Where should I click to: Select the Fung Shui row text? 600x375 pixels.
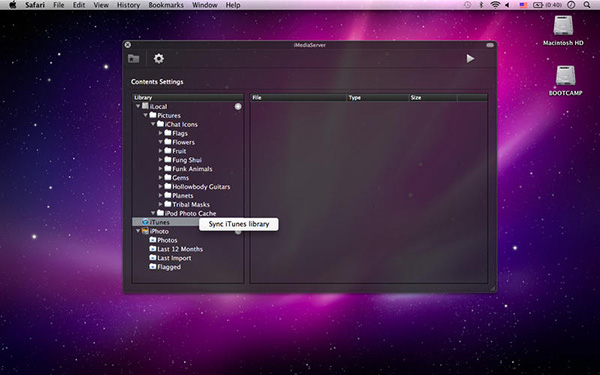coord(187,160)
